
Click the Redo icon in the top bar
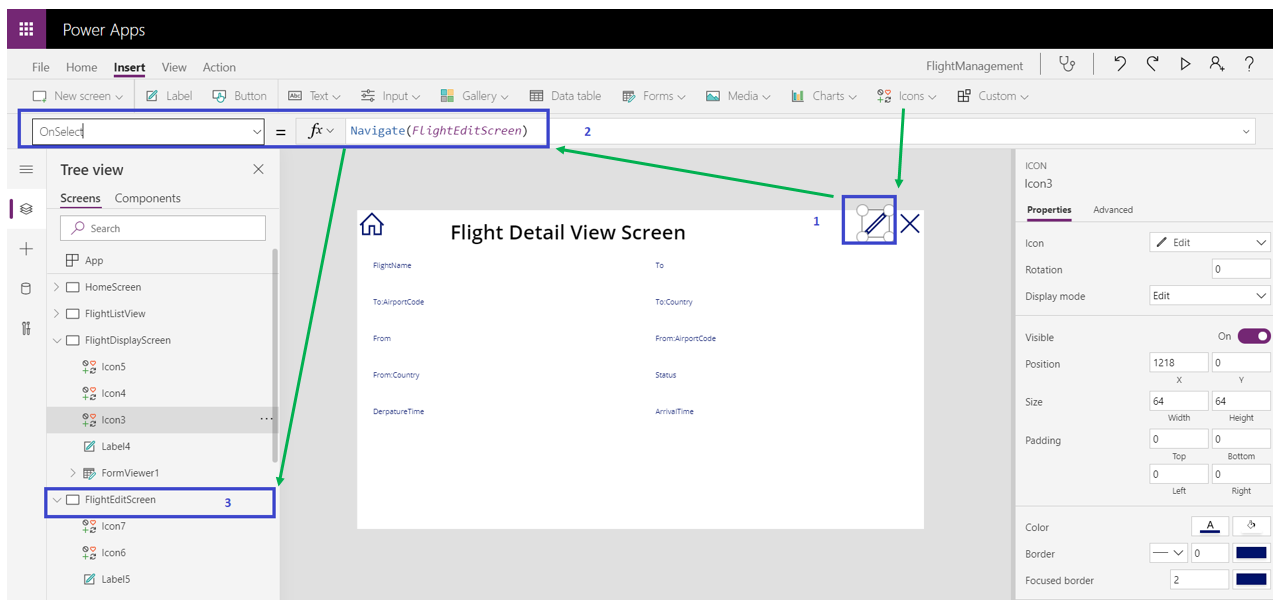pos(1152,63)
